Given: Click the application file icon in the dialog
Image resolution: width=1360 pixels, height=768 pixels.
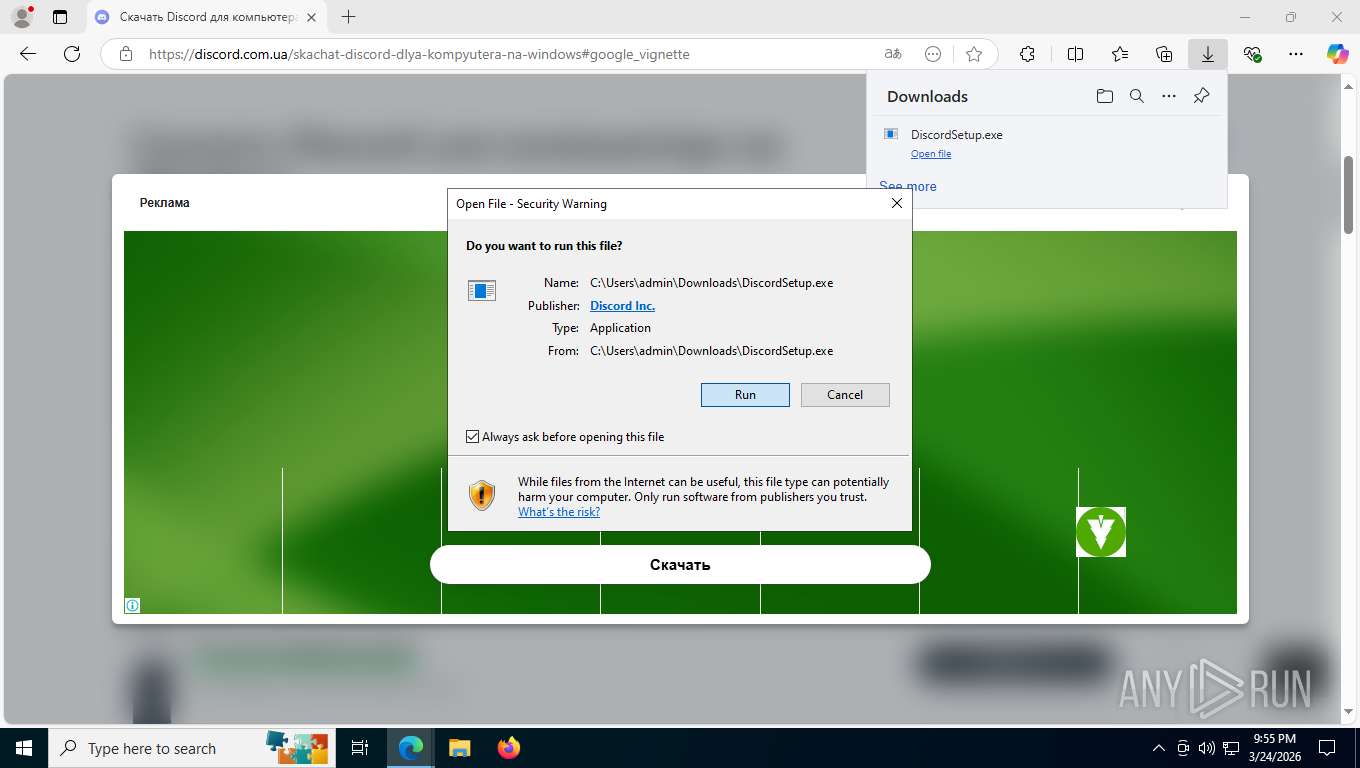Looking at the screenshot, I should point(482,290).
